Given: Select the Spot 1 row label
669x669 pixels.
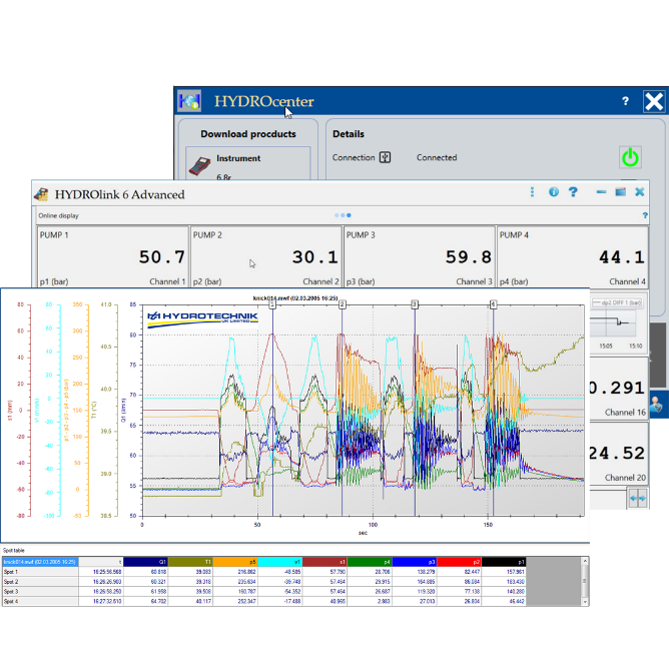Looking at the screenshot, I should click(40, 572).
